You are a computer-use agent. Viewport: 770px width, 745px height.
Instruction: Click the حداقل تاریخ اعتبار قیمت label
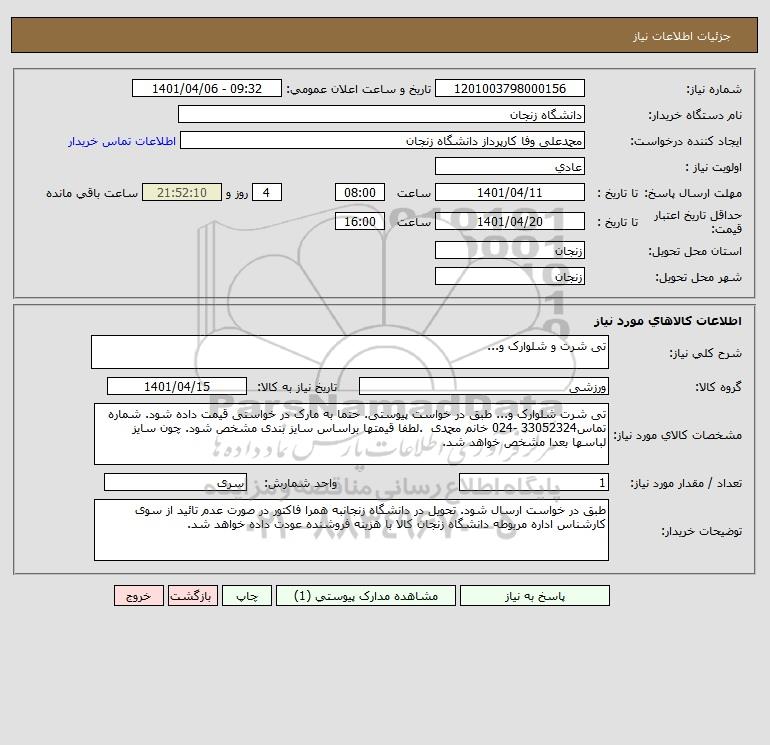(698, 222)
